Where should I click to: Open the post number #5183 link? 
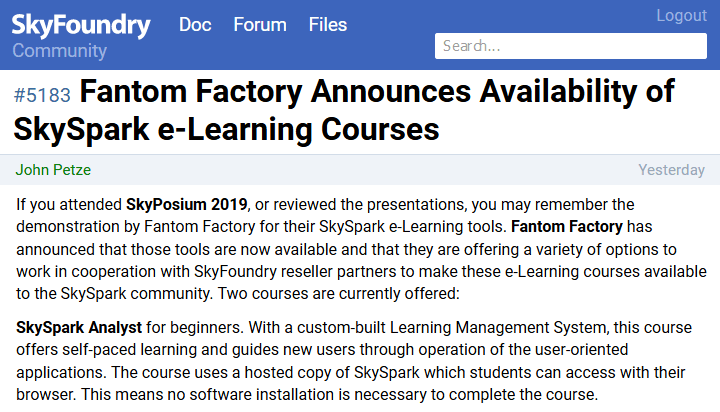point(42,96)
